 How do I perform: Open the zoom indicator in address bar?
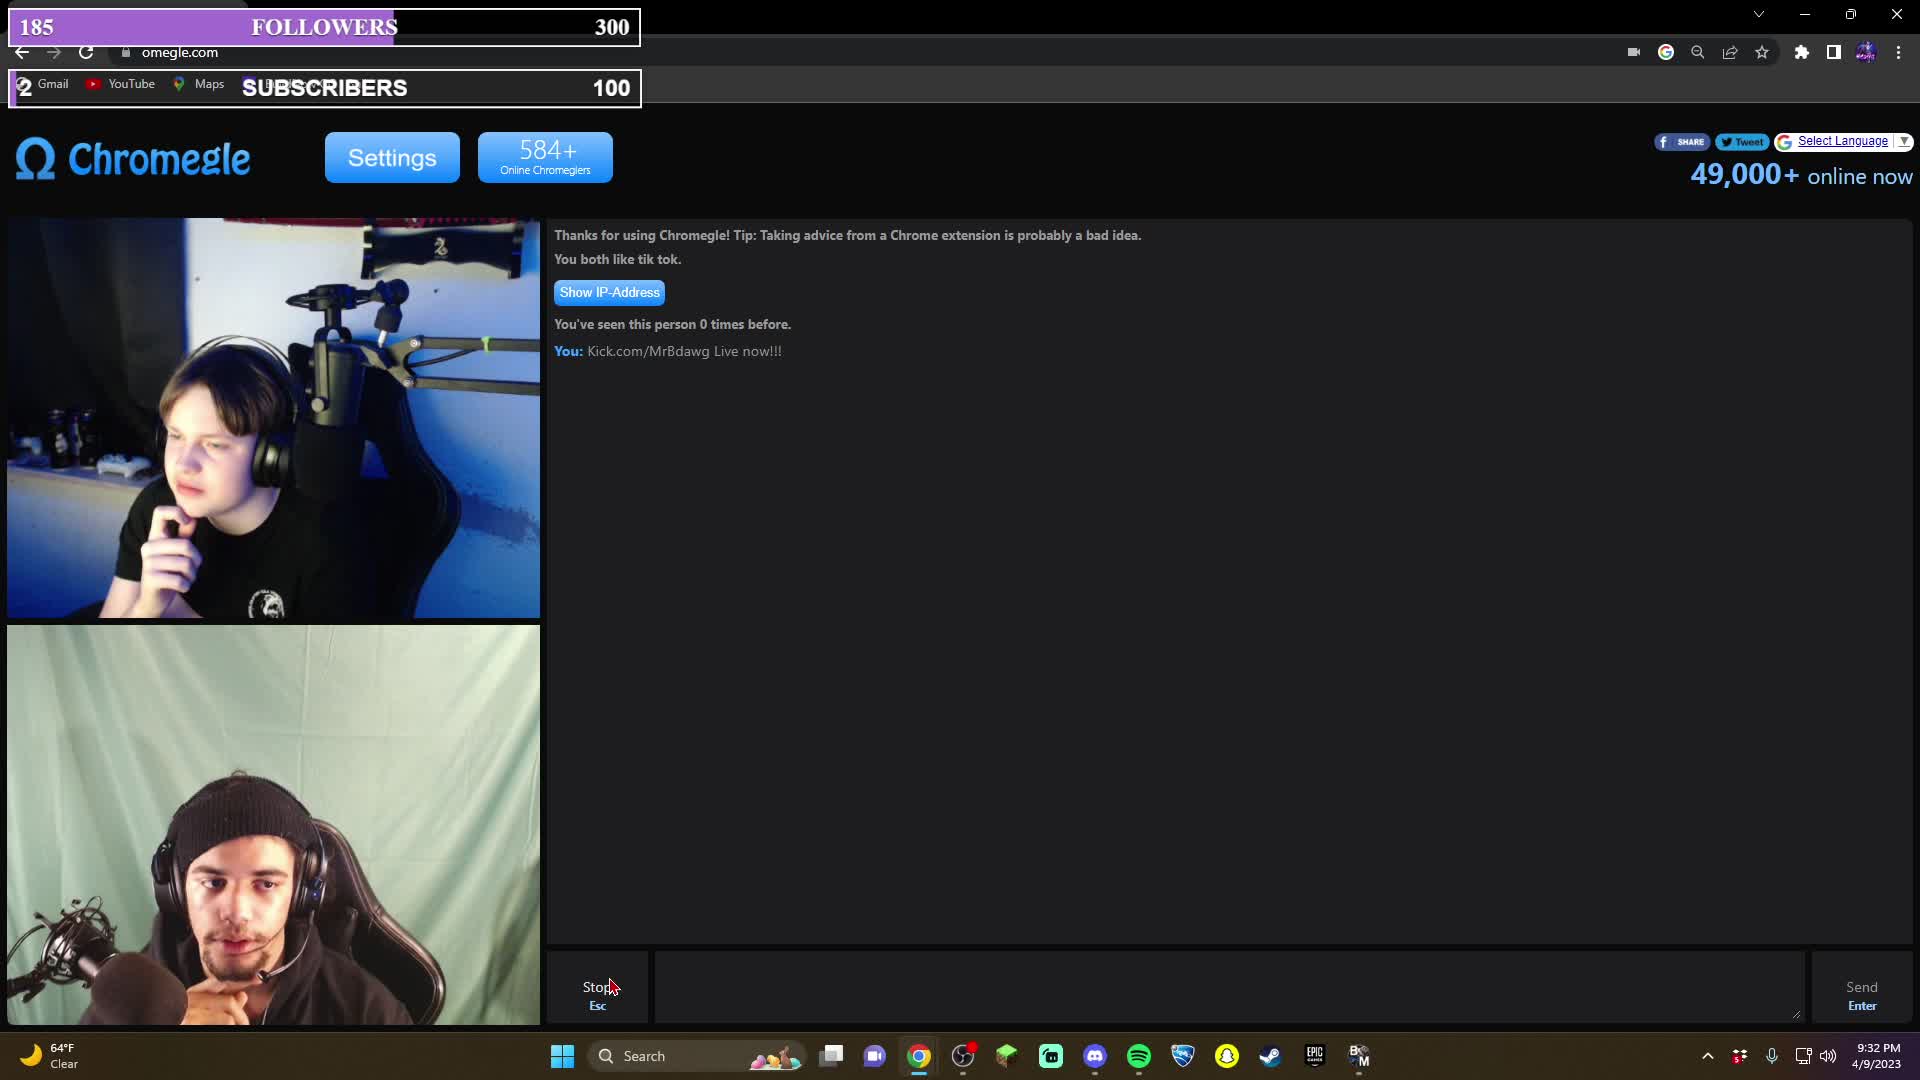coord(1698,52)
